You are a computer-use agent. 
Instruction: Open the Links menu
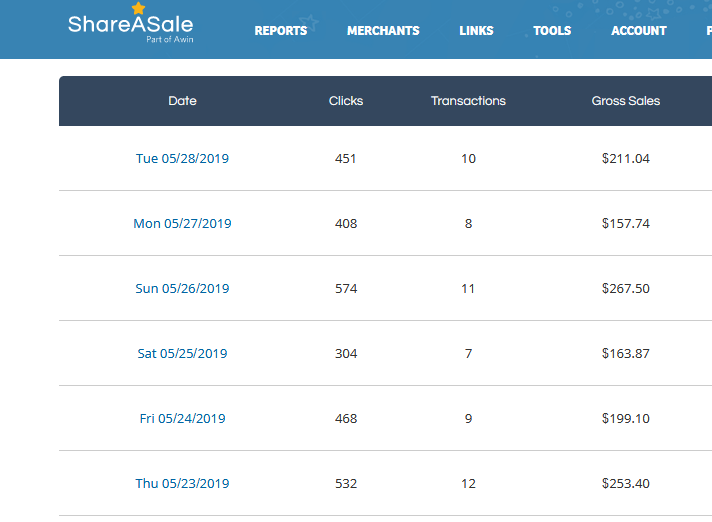pyautogui.click(x=476, y=30)
